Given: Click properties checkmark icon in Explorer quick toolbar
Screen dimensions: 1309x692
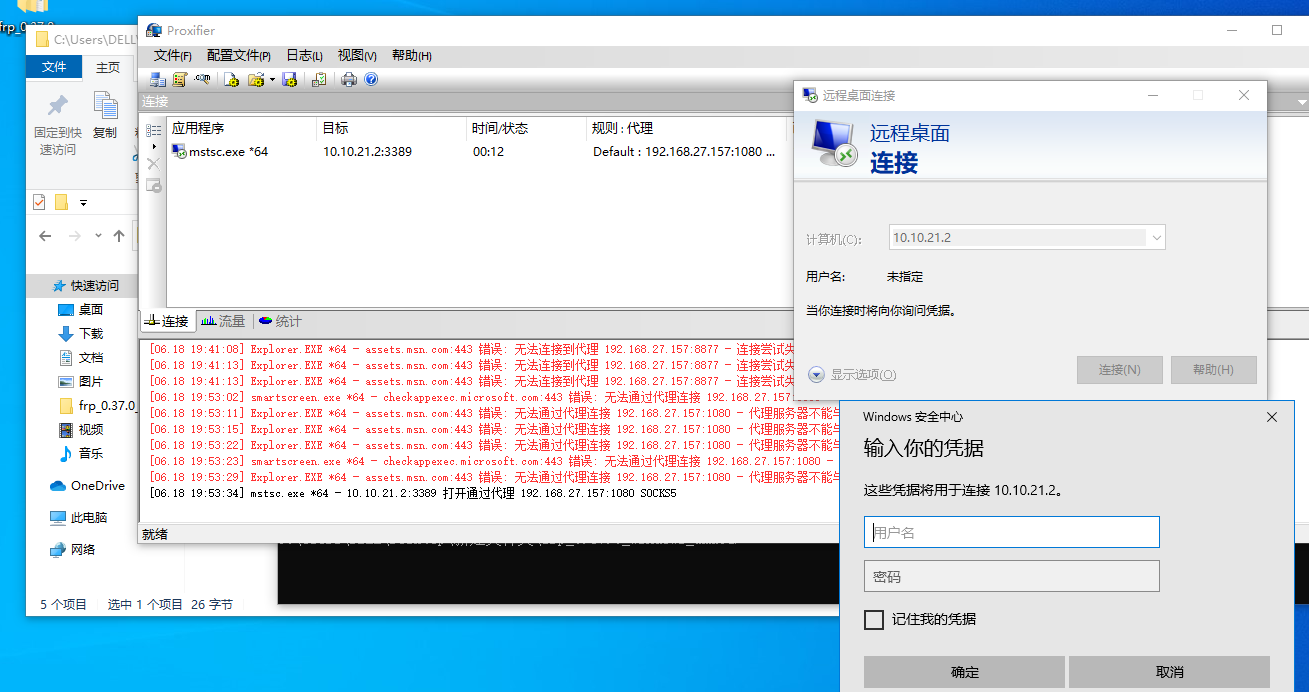Looking at the screenshot, I should click(x=39, y=202).
